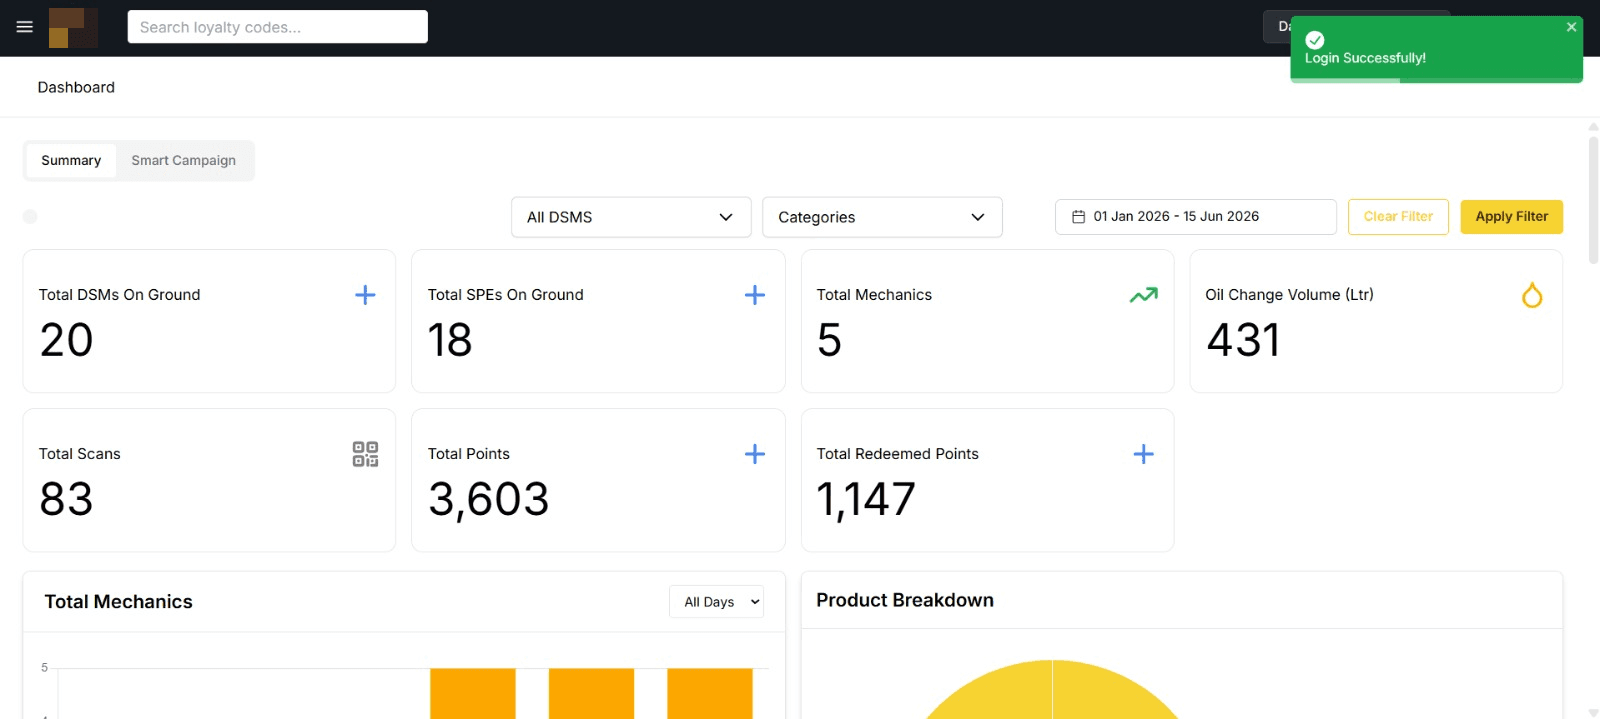Click the small round indicator left of All DSMS
Viewport: 1600px width, 719px height.
30,217
